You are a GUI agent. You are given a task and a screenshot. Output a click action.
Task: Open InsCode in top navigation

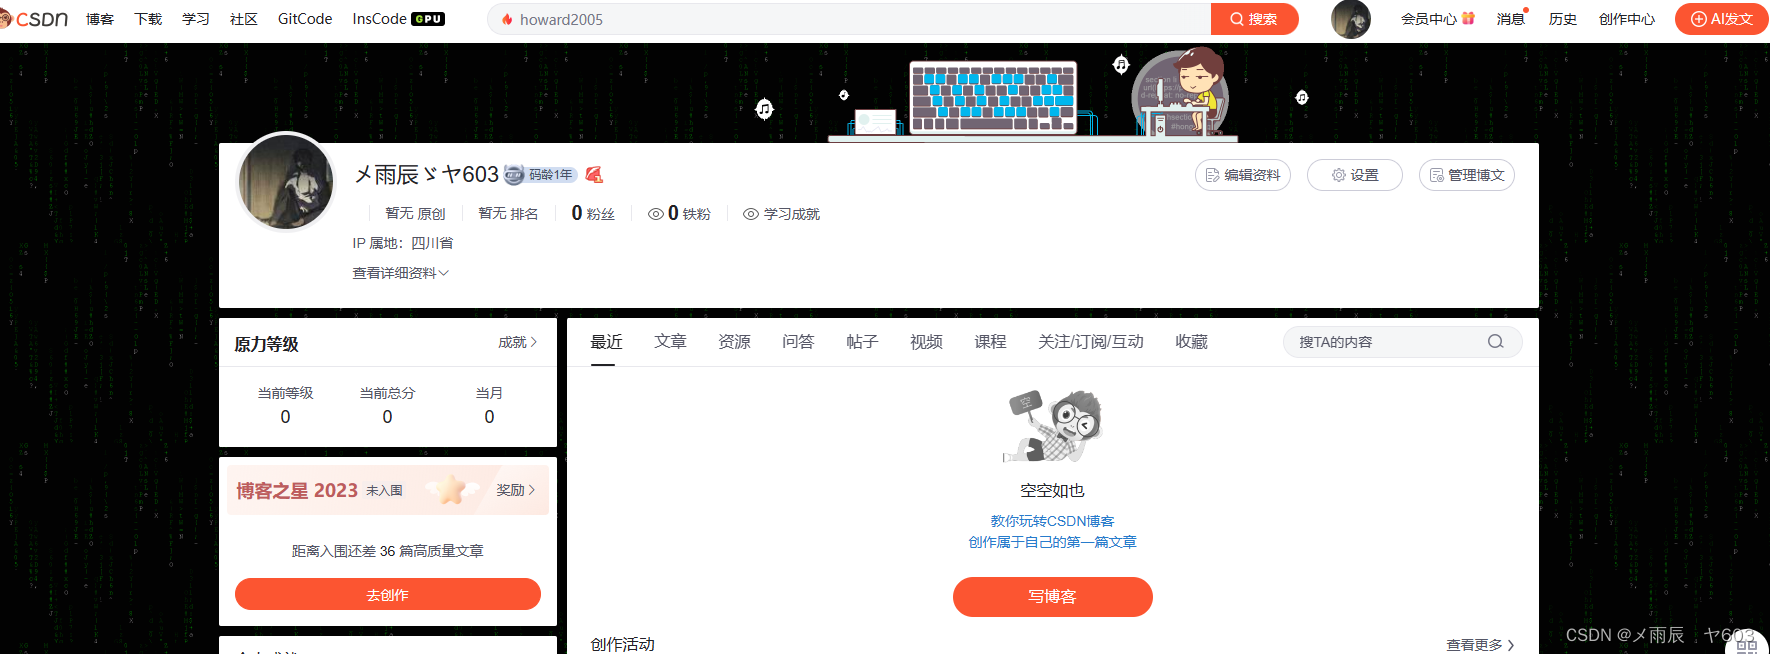[379, 19]
